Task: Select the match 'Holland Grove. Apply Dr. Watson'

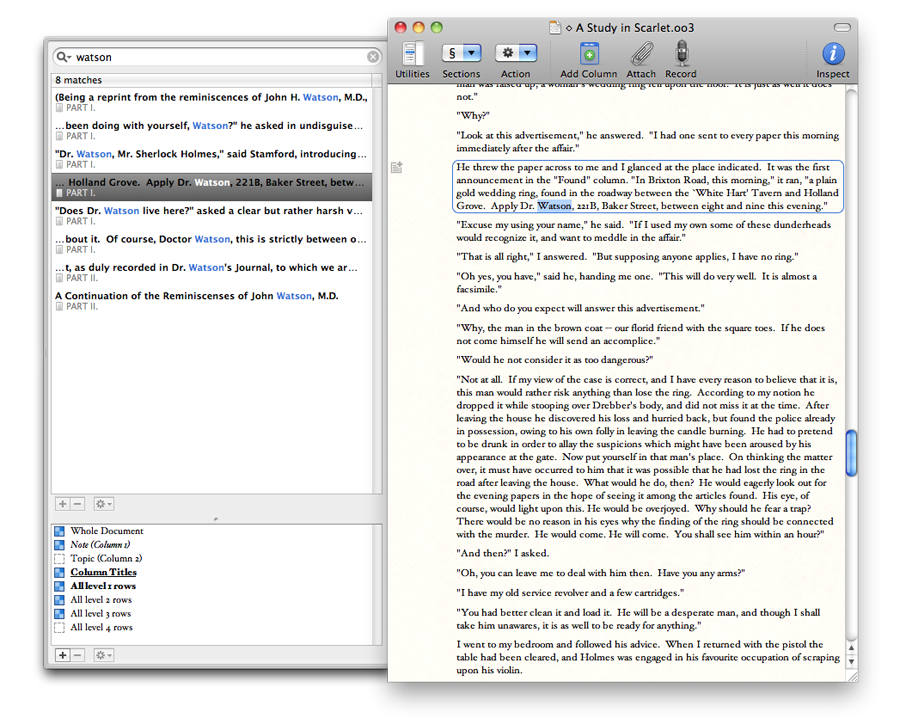Action: coord(212,187)
